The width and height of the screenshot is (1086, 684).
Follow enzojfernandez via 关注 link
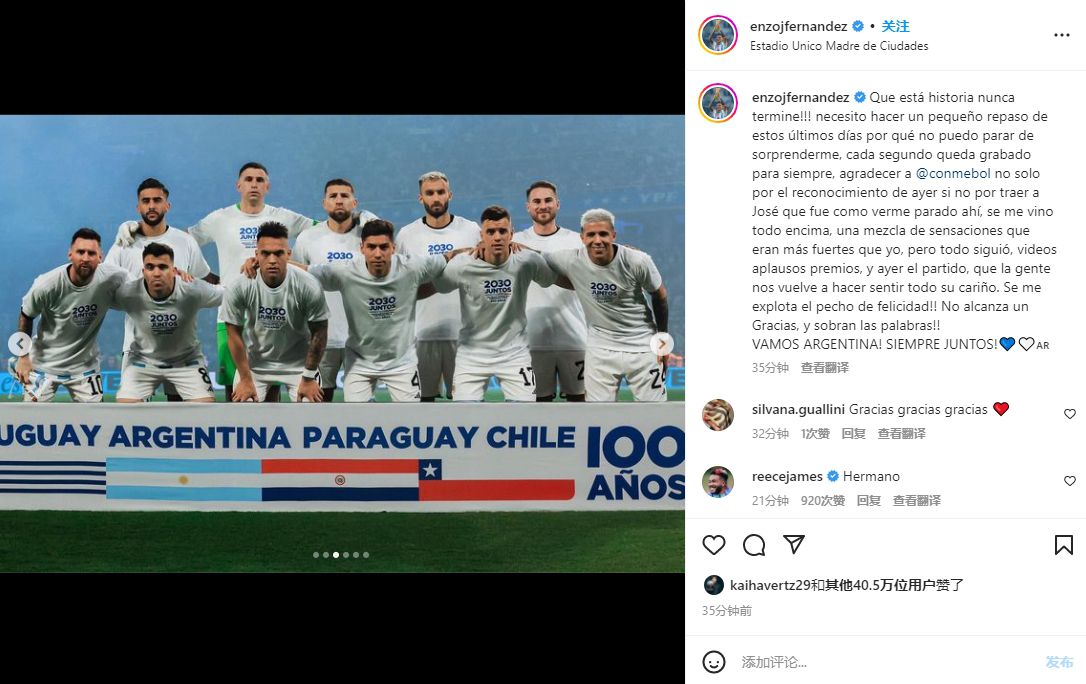(895, 26)
